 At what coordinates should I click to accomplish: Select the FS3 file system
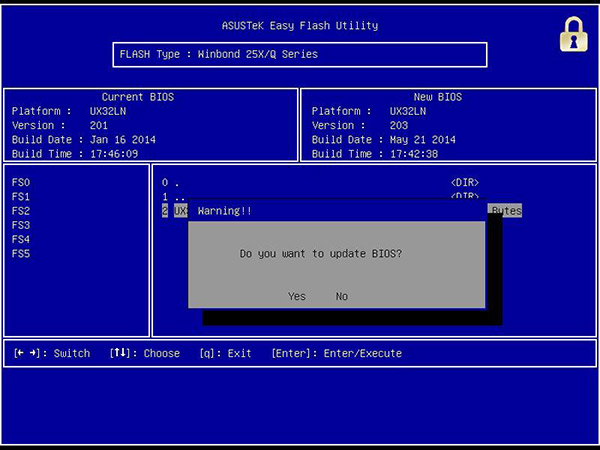point(21,225)
